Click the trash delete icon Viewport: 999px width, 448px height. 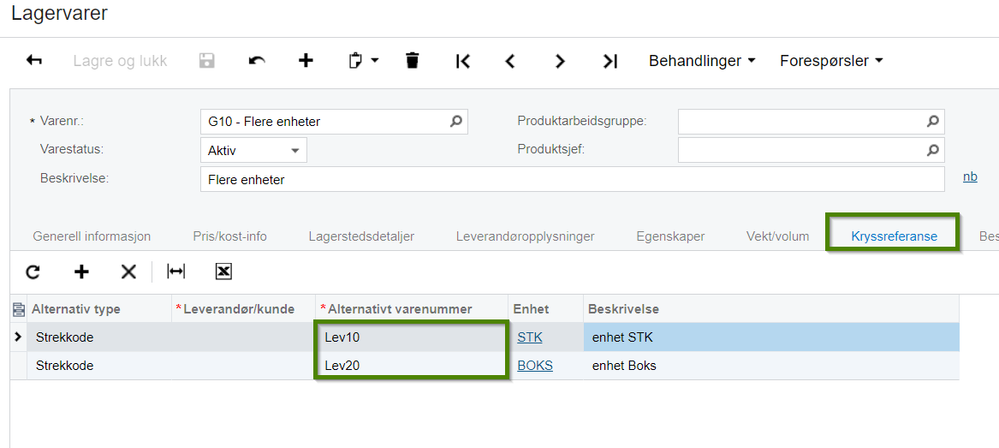pos(413,61)
